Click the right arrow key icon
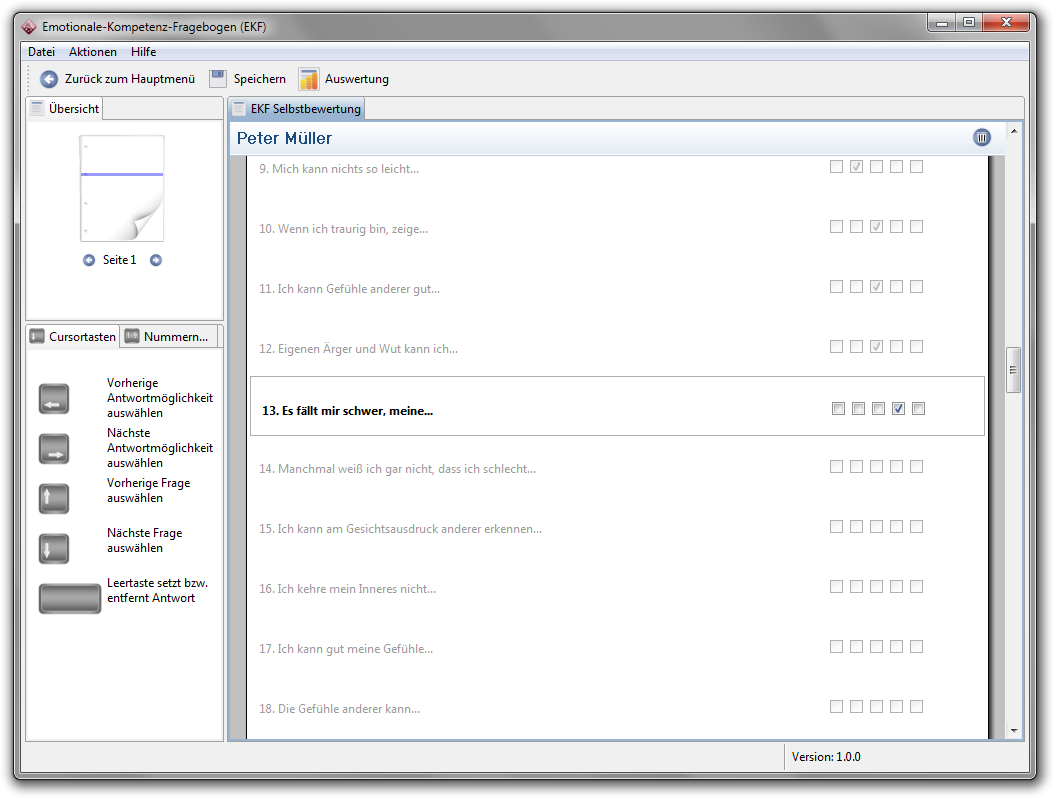Image resolution: width=1055 pixels, height=799 pixels. (x=54, y=449)
